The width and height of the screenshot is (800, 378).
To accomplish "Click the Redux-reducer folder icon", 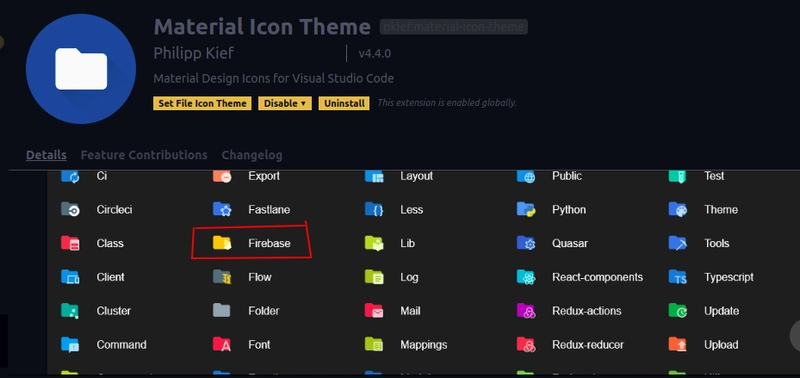I will click(x=526, y=344).
